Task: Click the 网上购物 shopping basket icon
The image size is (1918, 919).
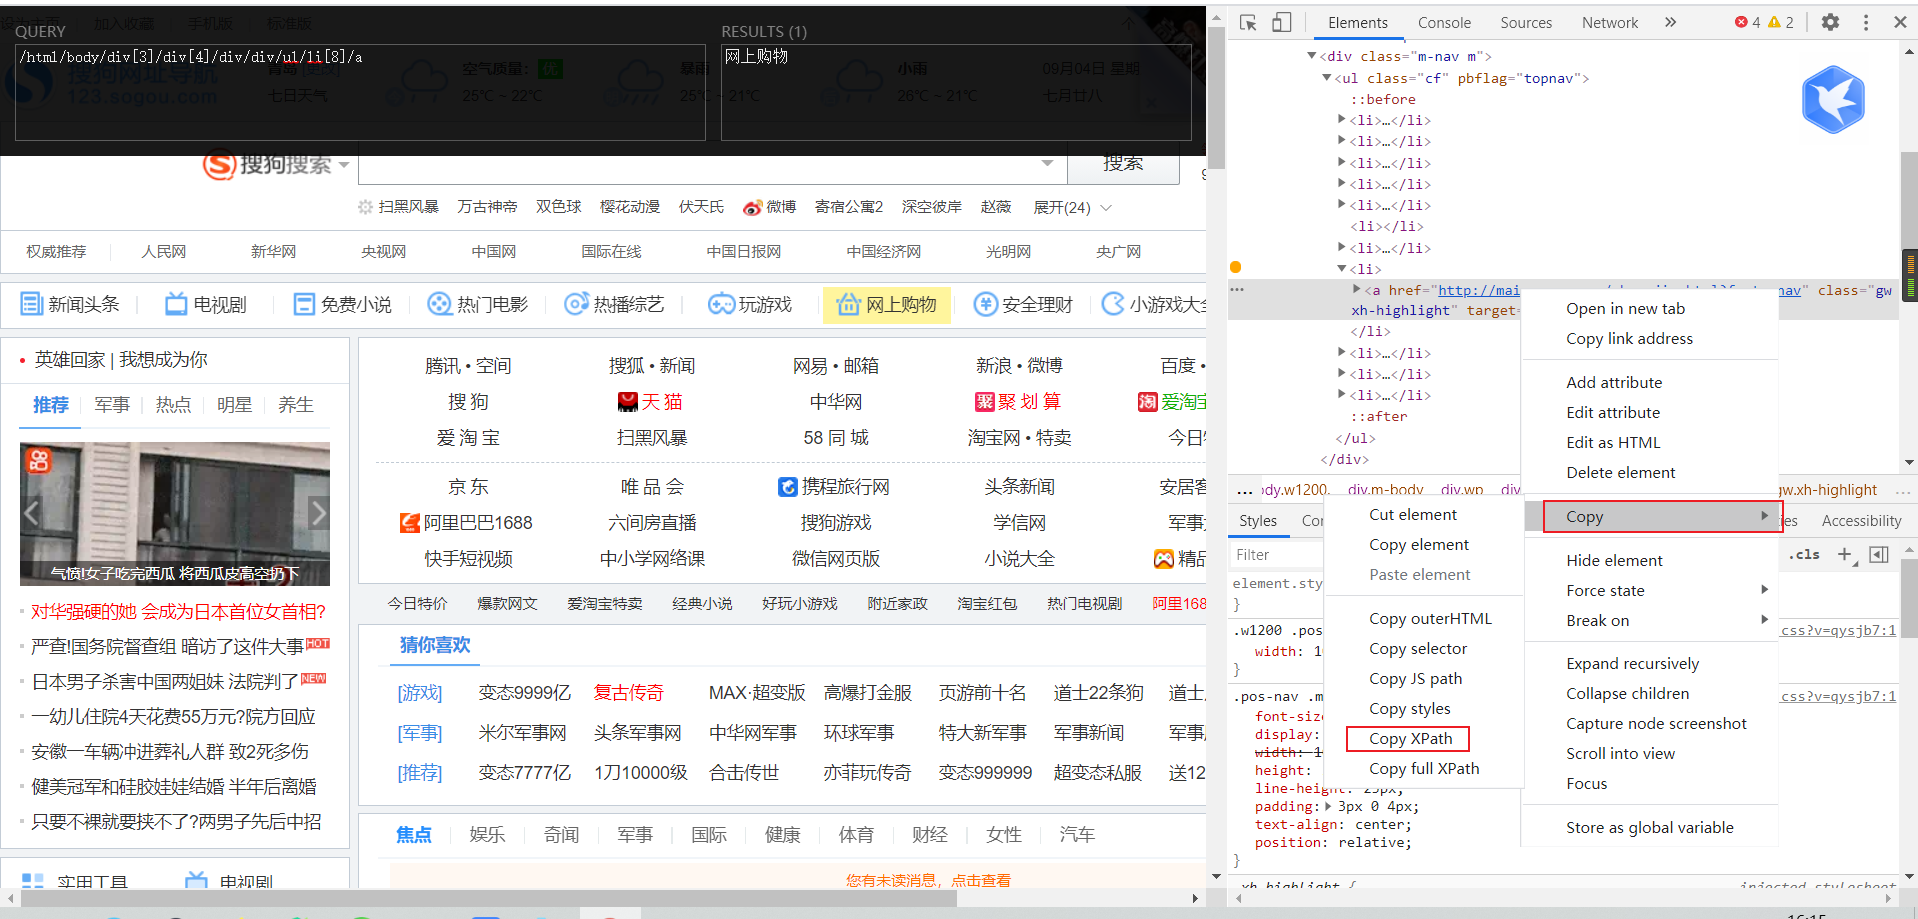Action: [x=849, y=304]
